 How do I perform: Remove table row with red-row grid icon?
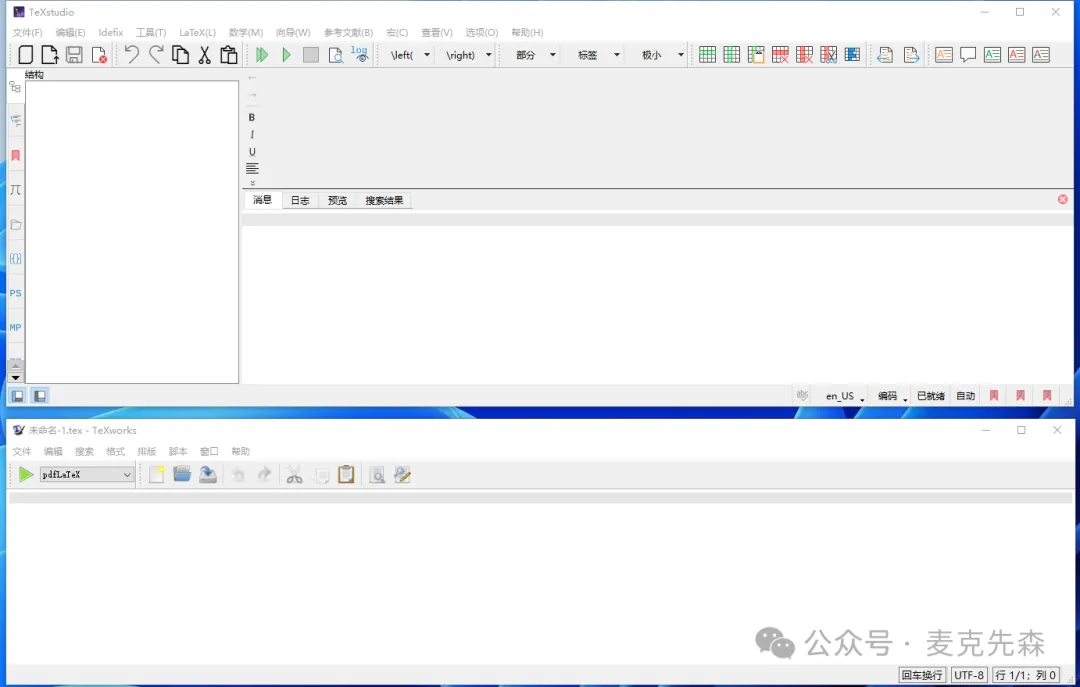(780, 54)
